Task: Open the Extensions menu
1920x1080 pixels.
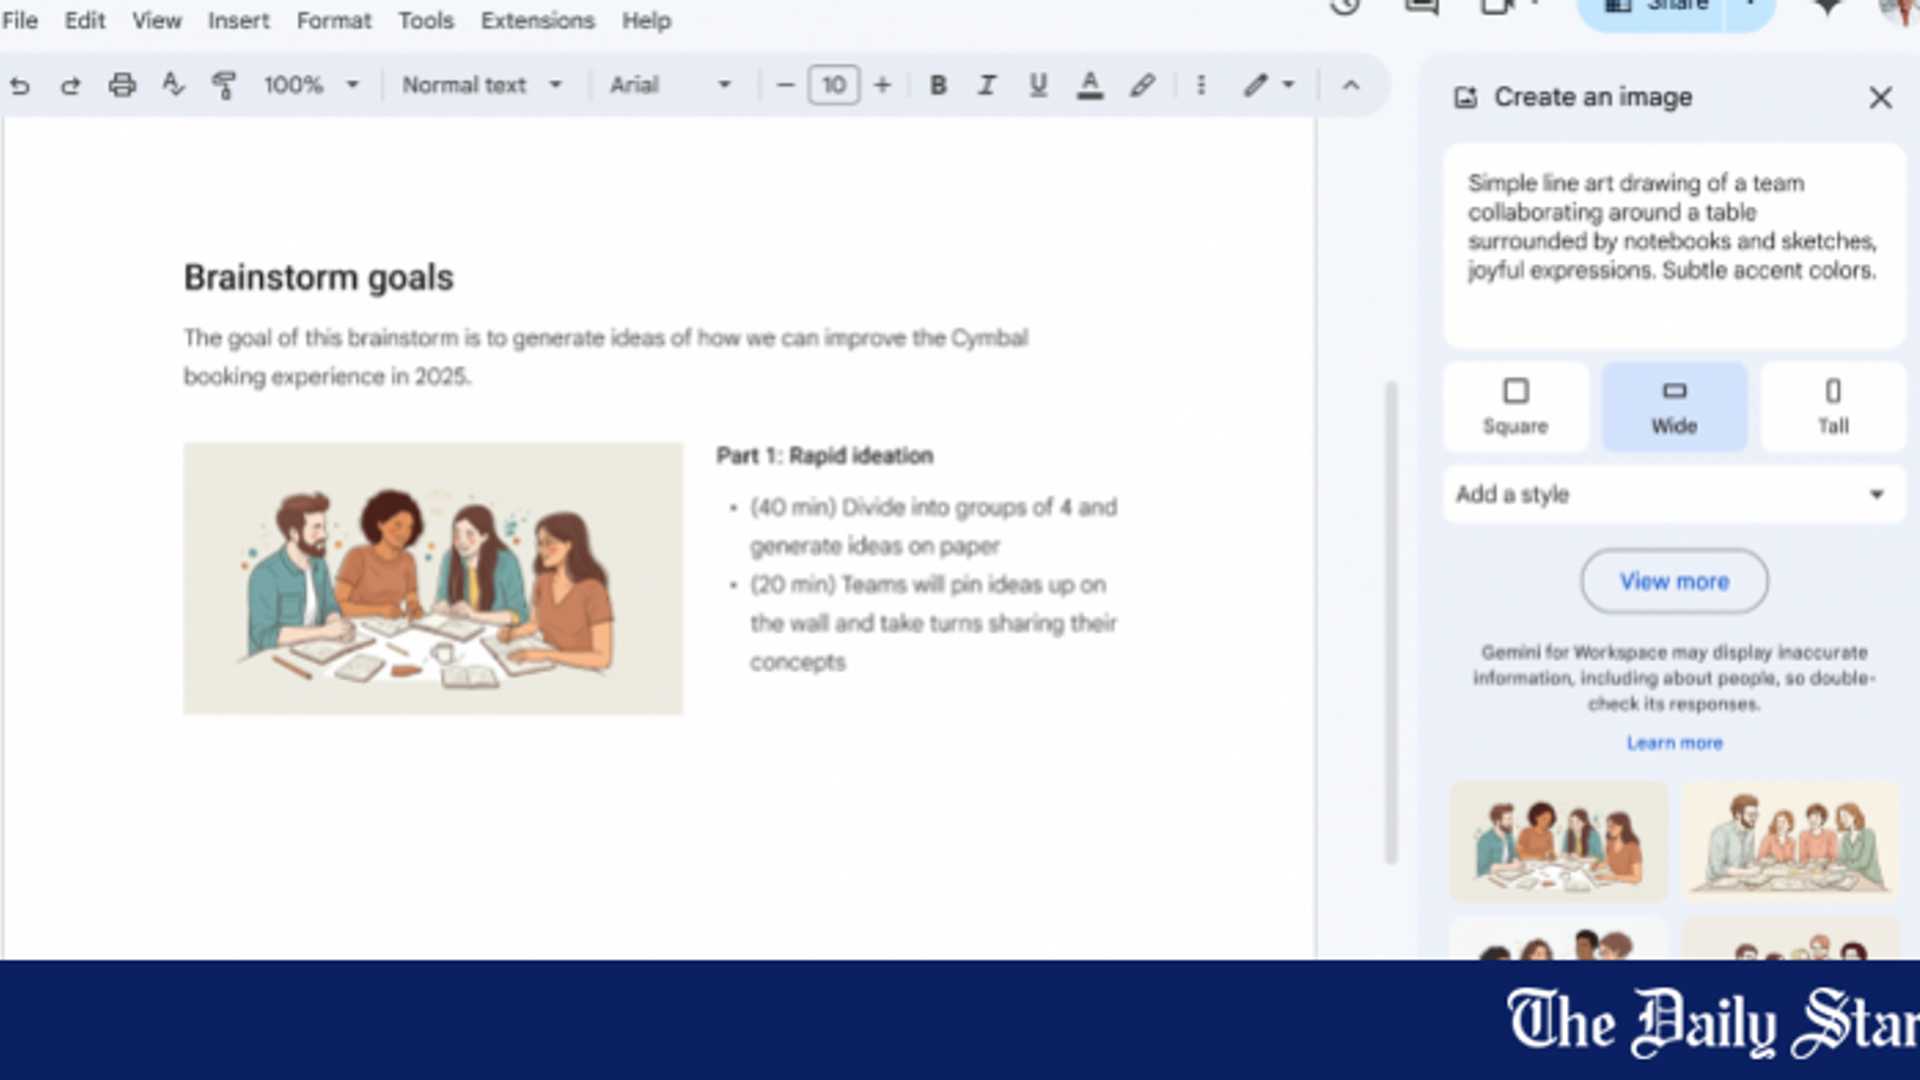Action: [537, 20]
